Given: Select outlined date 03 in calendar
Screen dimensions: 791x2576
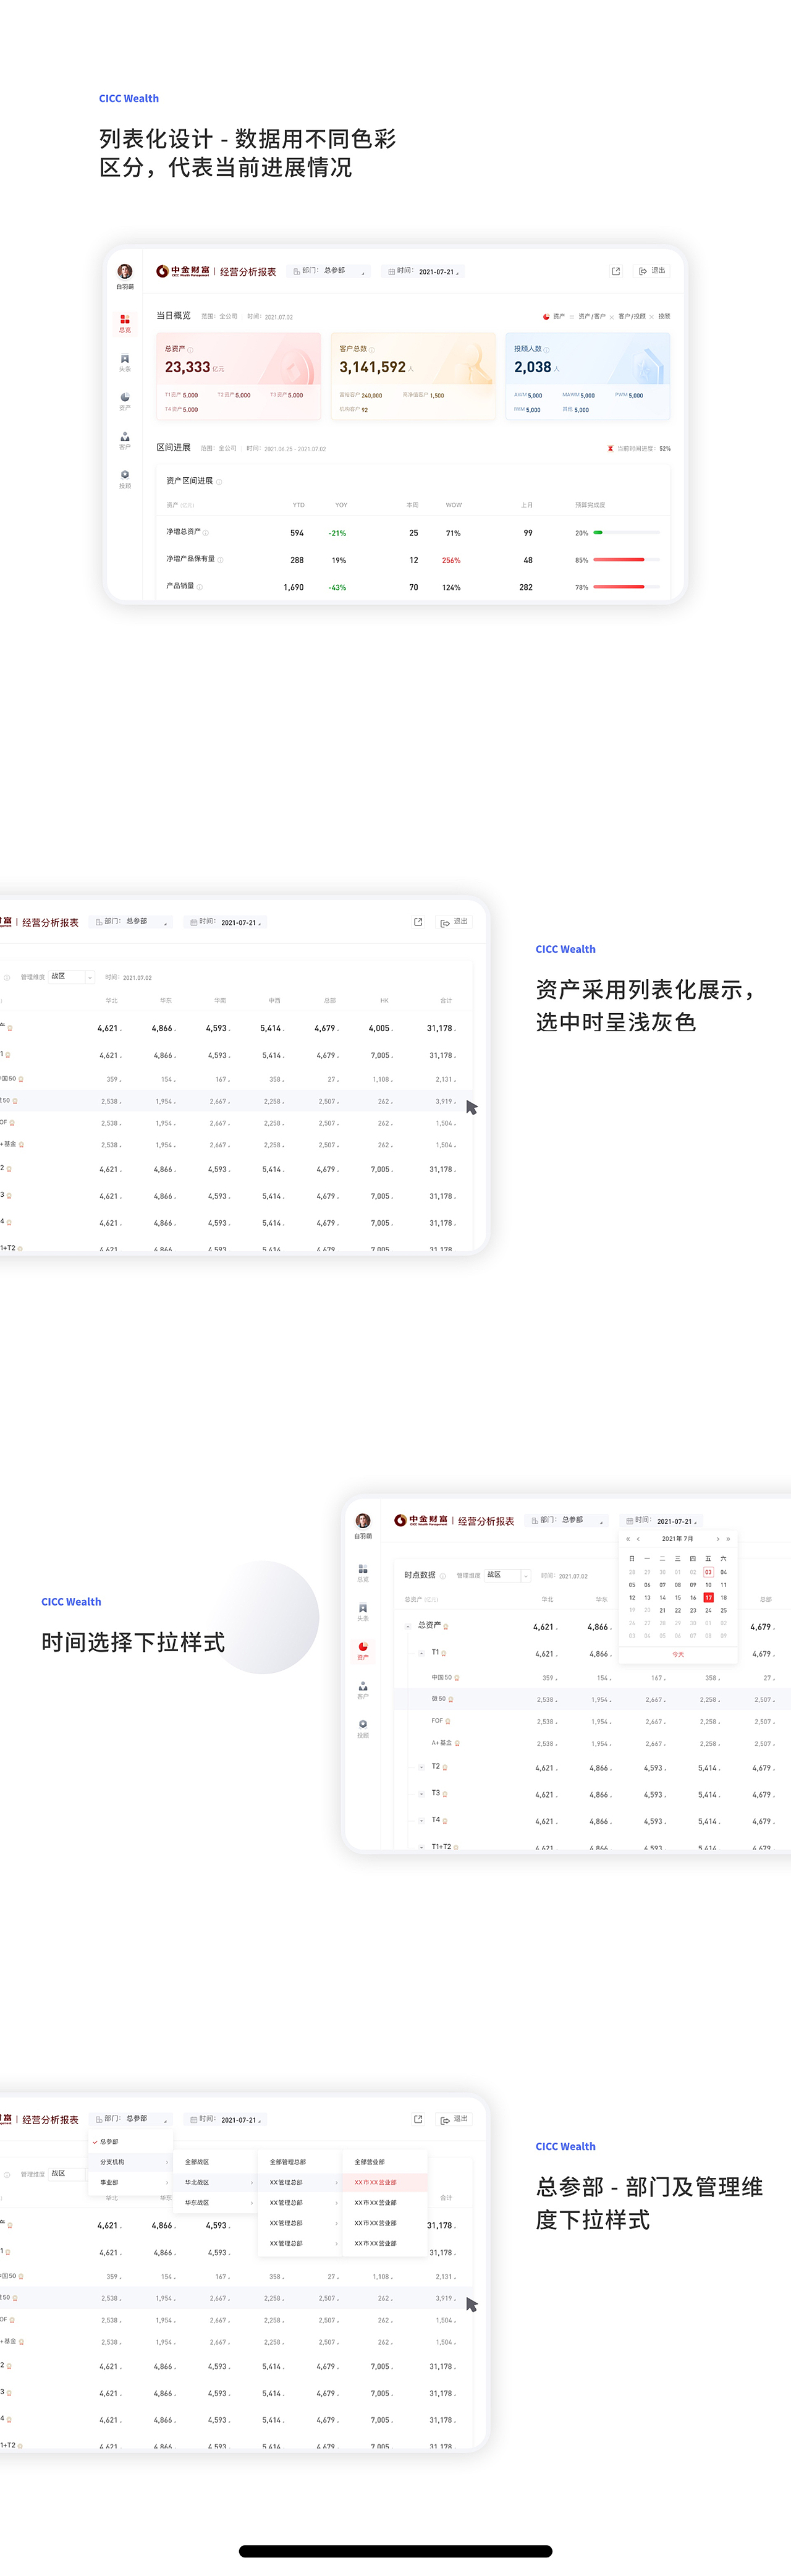Looking at the screenshot, I should [708, 1572].
